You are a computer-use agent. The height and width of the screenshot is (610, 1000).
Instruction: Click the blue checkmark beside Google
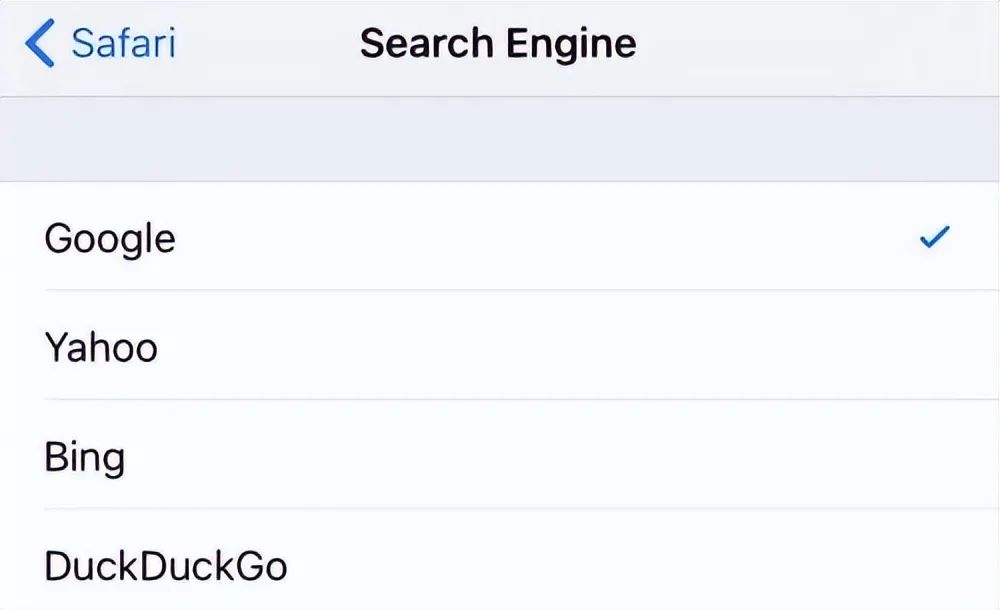(934, 238)
